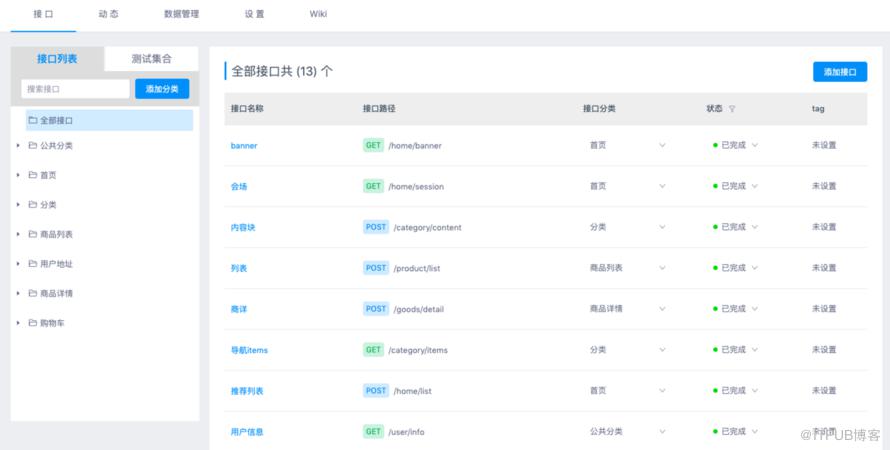Click the 添加分类 button

point(162,89)
